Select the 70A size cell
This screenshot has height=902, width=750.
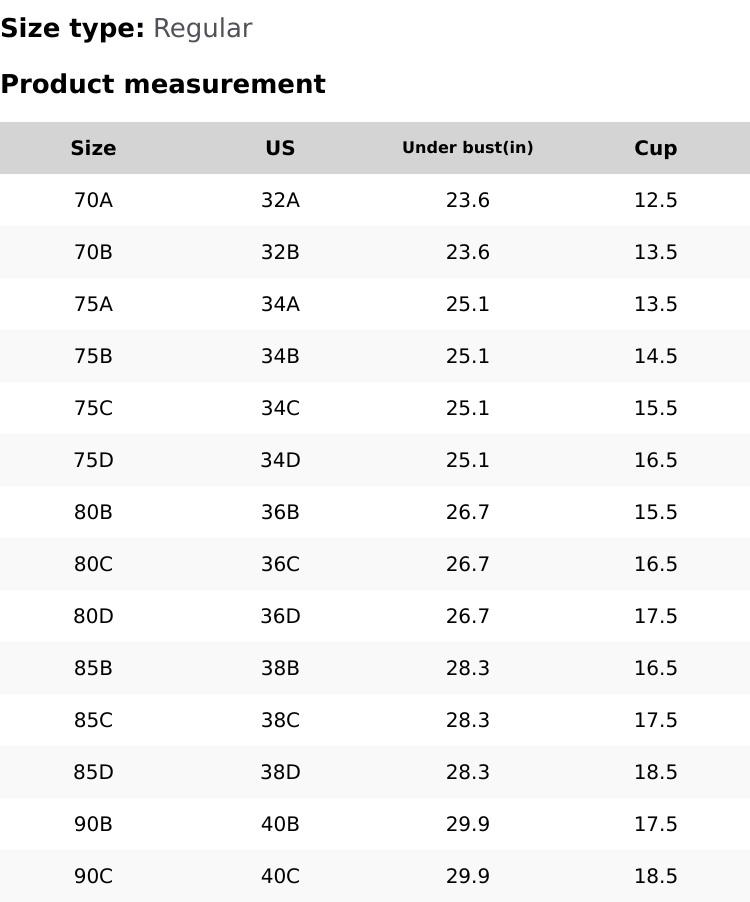[93, 200]
